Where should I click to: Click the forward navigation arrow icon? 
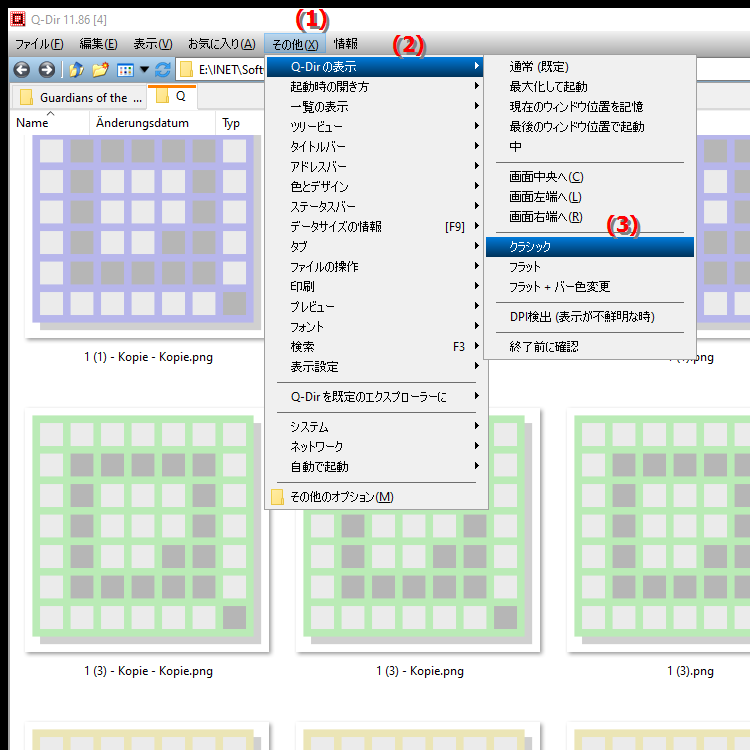46,70
